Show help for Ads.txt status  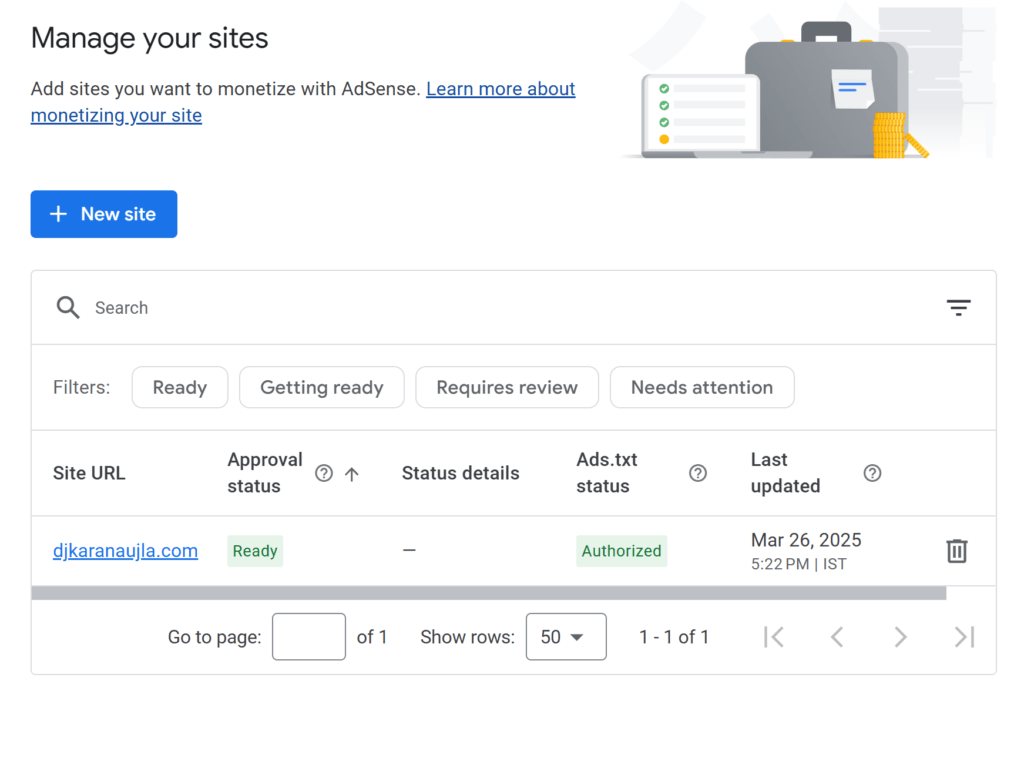tap(697, 473)
